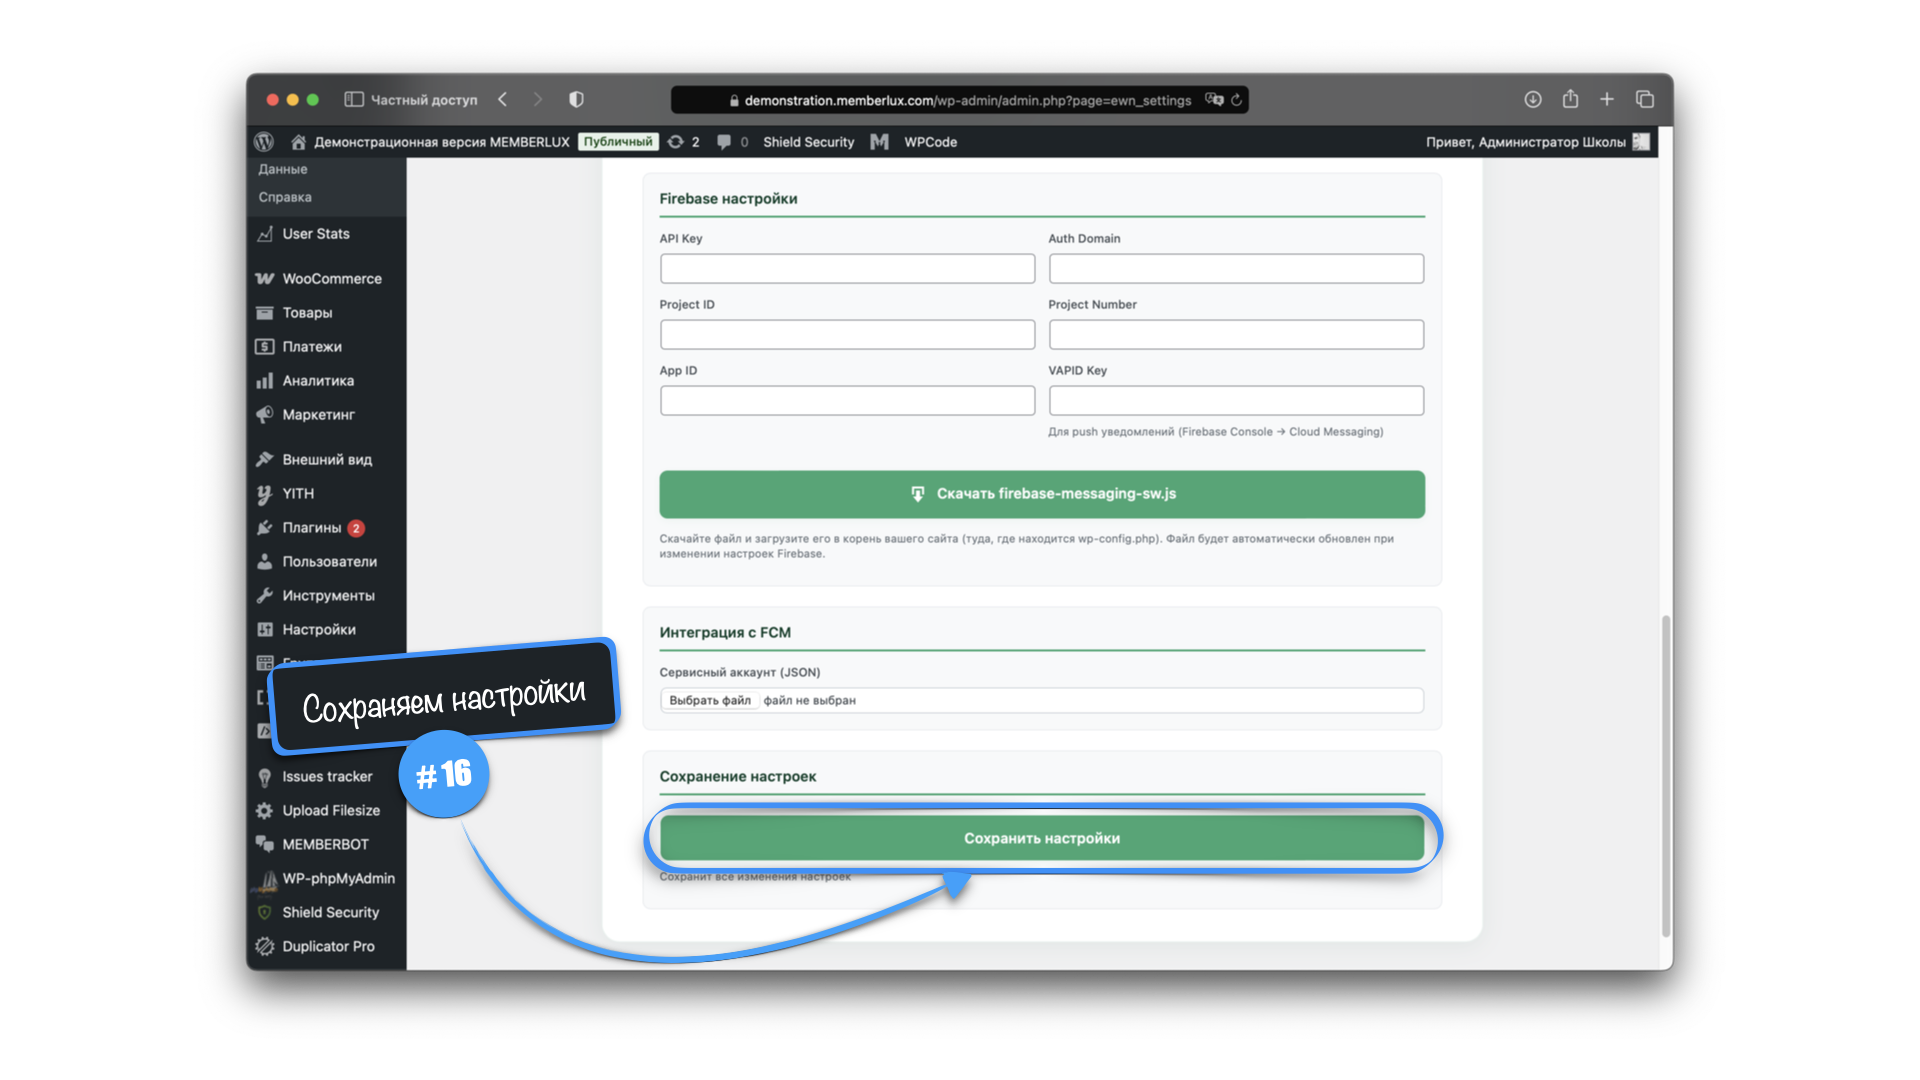
Task: Go back with browser back arrow
Action: tap(503, 100)
